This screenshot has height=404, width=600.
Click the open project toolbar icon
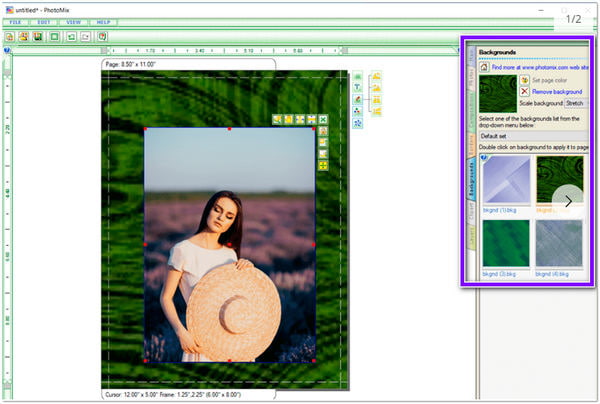click(24, 37)
